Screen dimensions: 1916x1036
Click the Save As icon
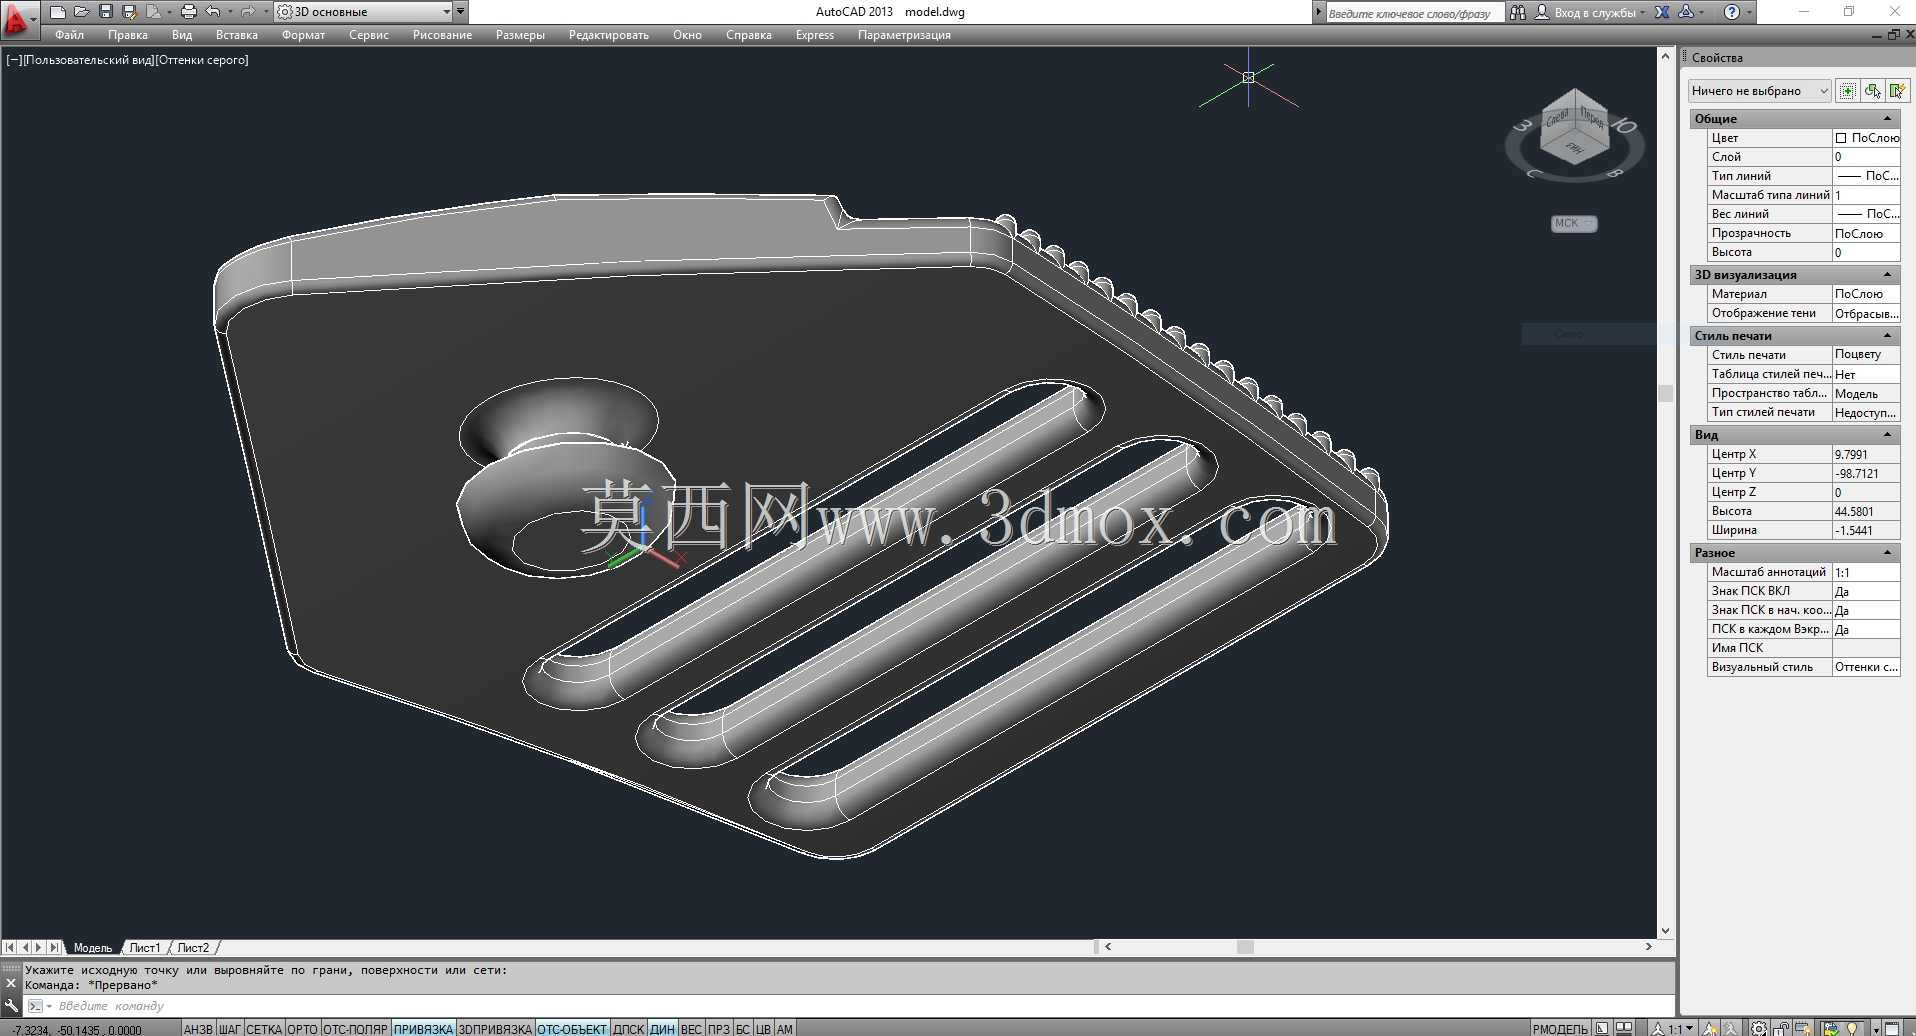(x=129, y=12)
